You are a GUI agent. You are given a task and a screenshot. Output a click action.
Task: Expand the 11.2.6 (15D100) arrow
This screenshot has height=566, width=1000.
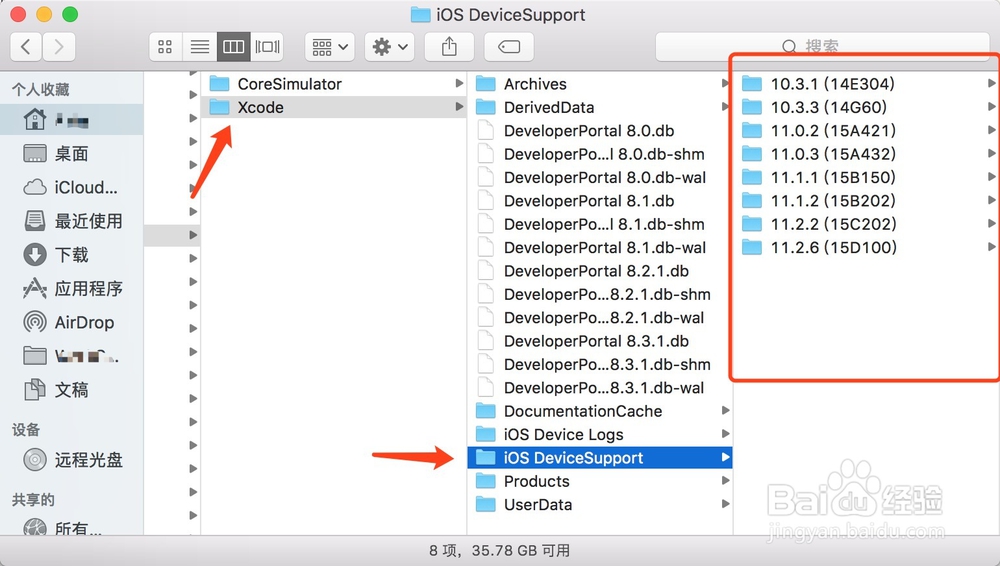(x=992, y=248)
